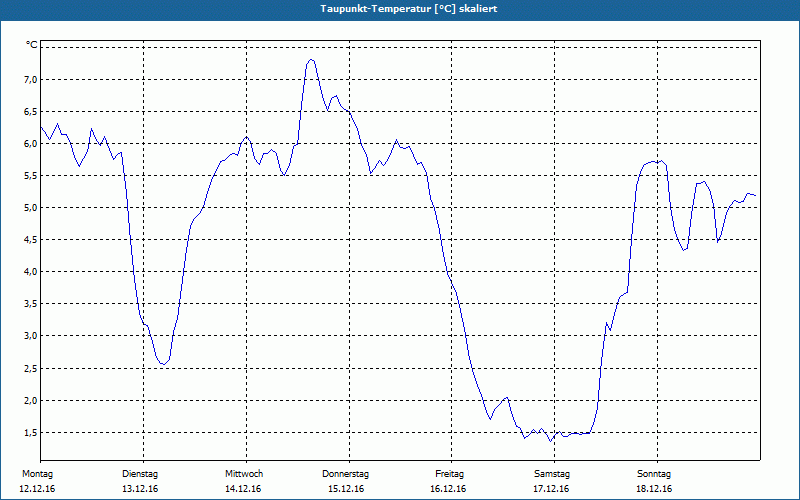800x500 pixels.
Task: Click the date '16.12.16'
Action: 448,489
